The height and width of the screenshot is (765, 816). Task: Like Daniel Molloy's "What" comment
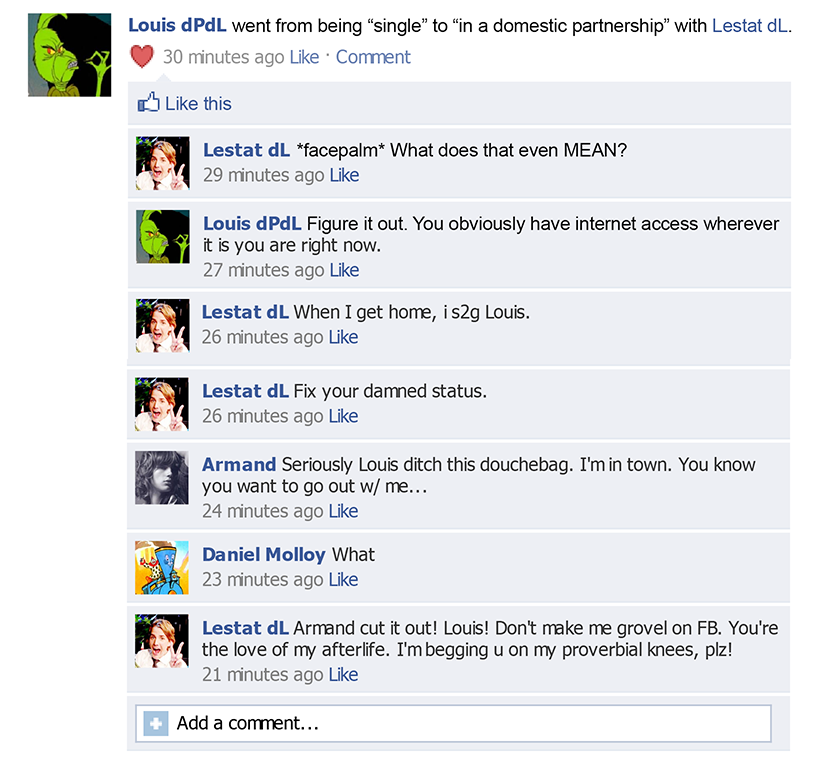pyautogui.click(x=343, y=579)
